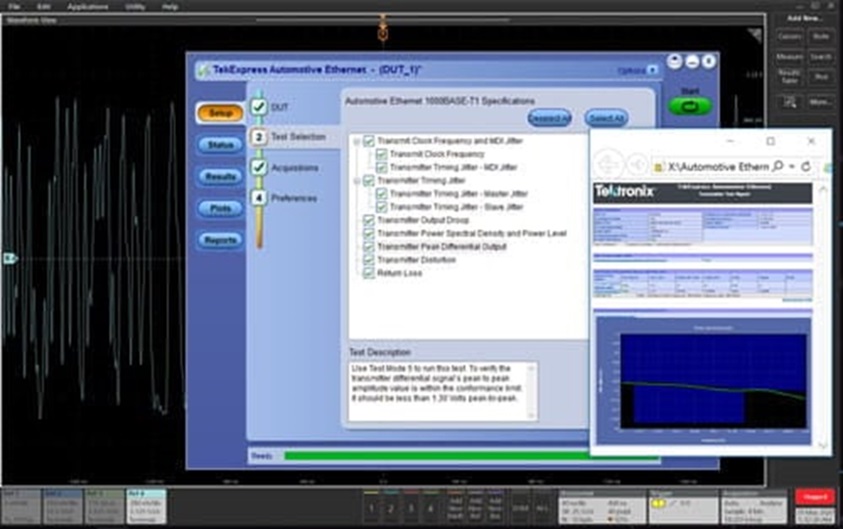
Task: Open the Status panel in TekExpress
Action: [220, 145]
